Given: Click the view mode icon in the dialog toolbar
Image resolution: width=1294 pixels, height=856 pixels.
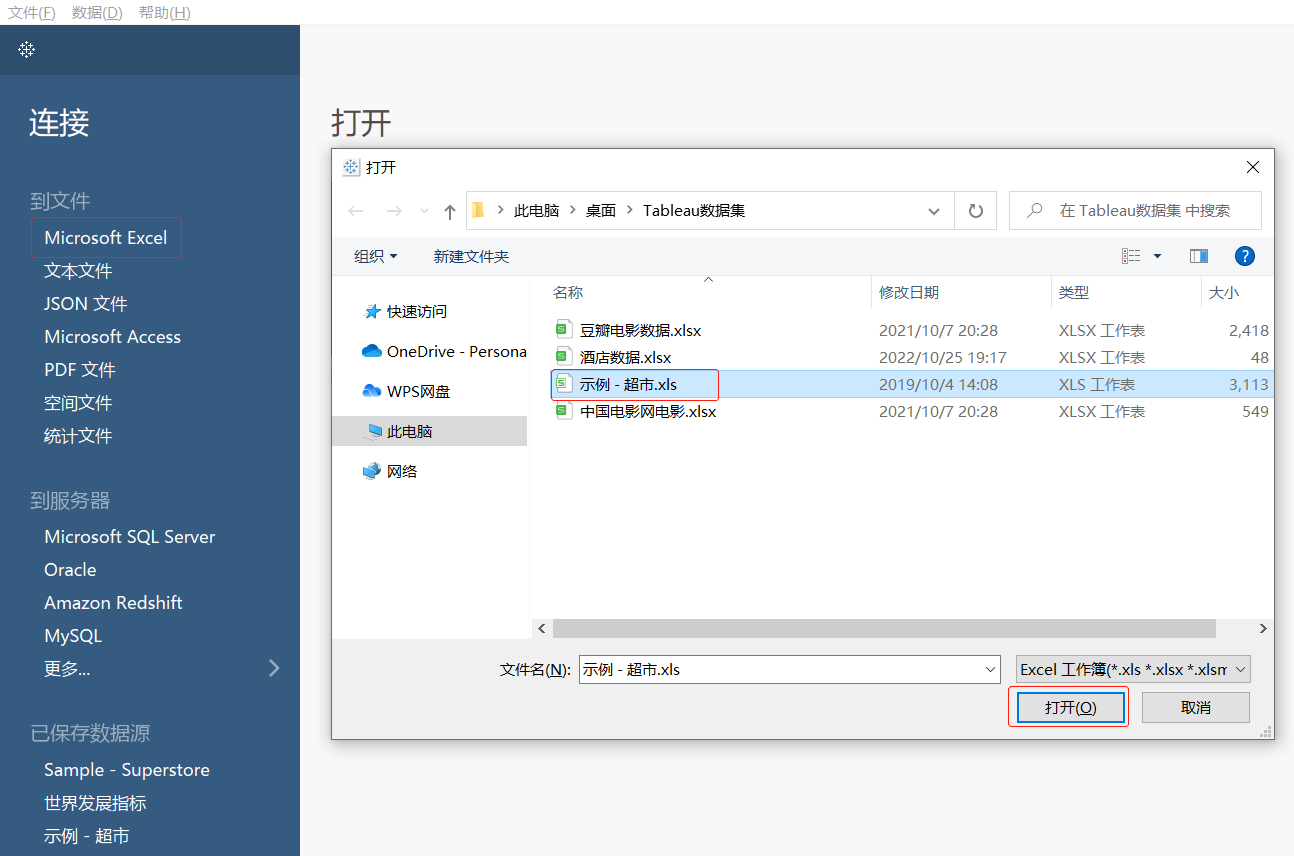Looking at the screenshot, I should [1131, 256].
